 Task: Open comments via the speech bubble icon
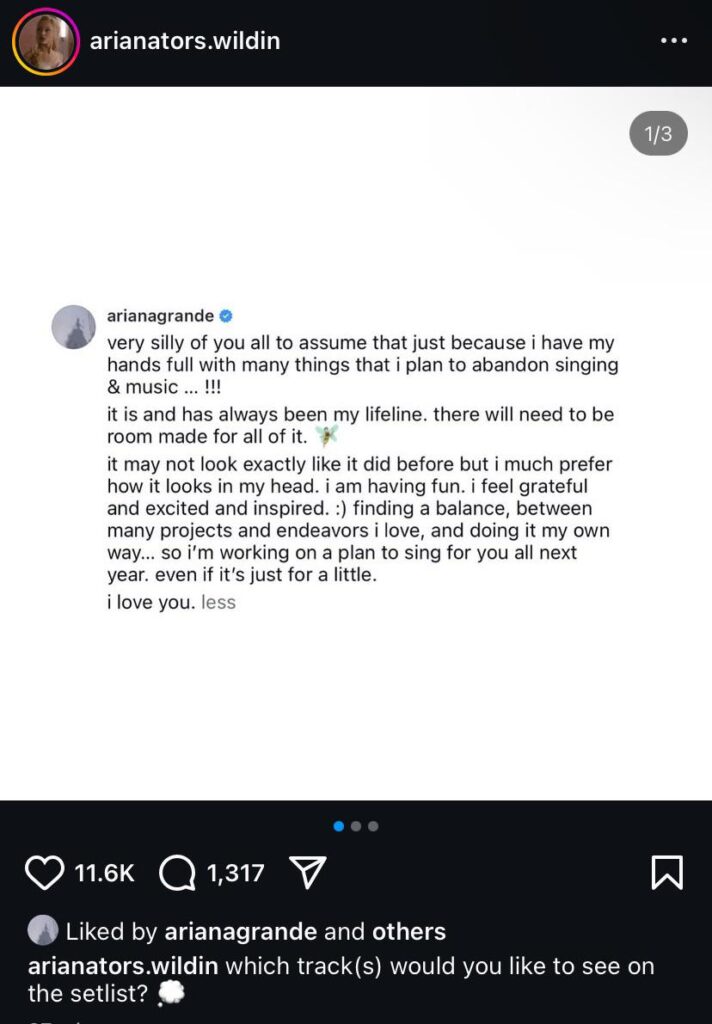[x=177, y=873]
